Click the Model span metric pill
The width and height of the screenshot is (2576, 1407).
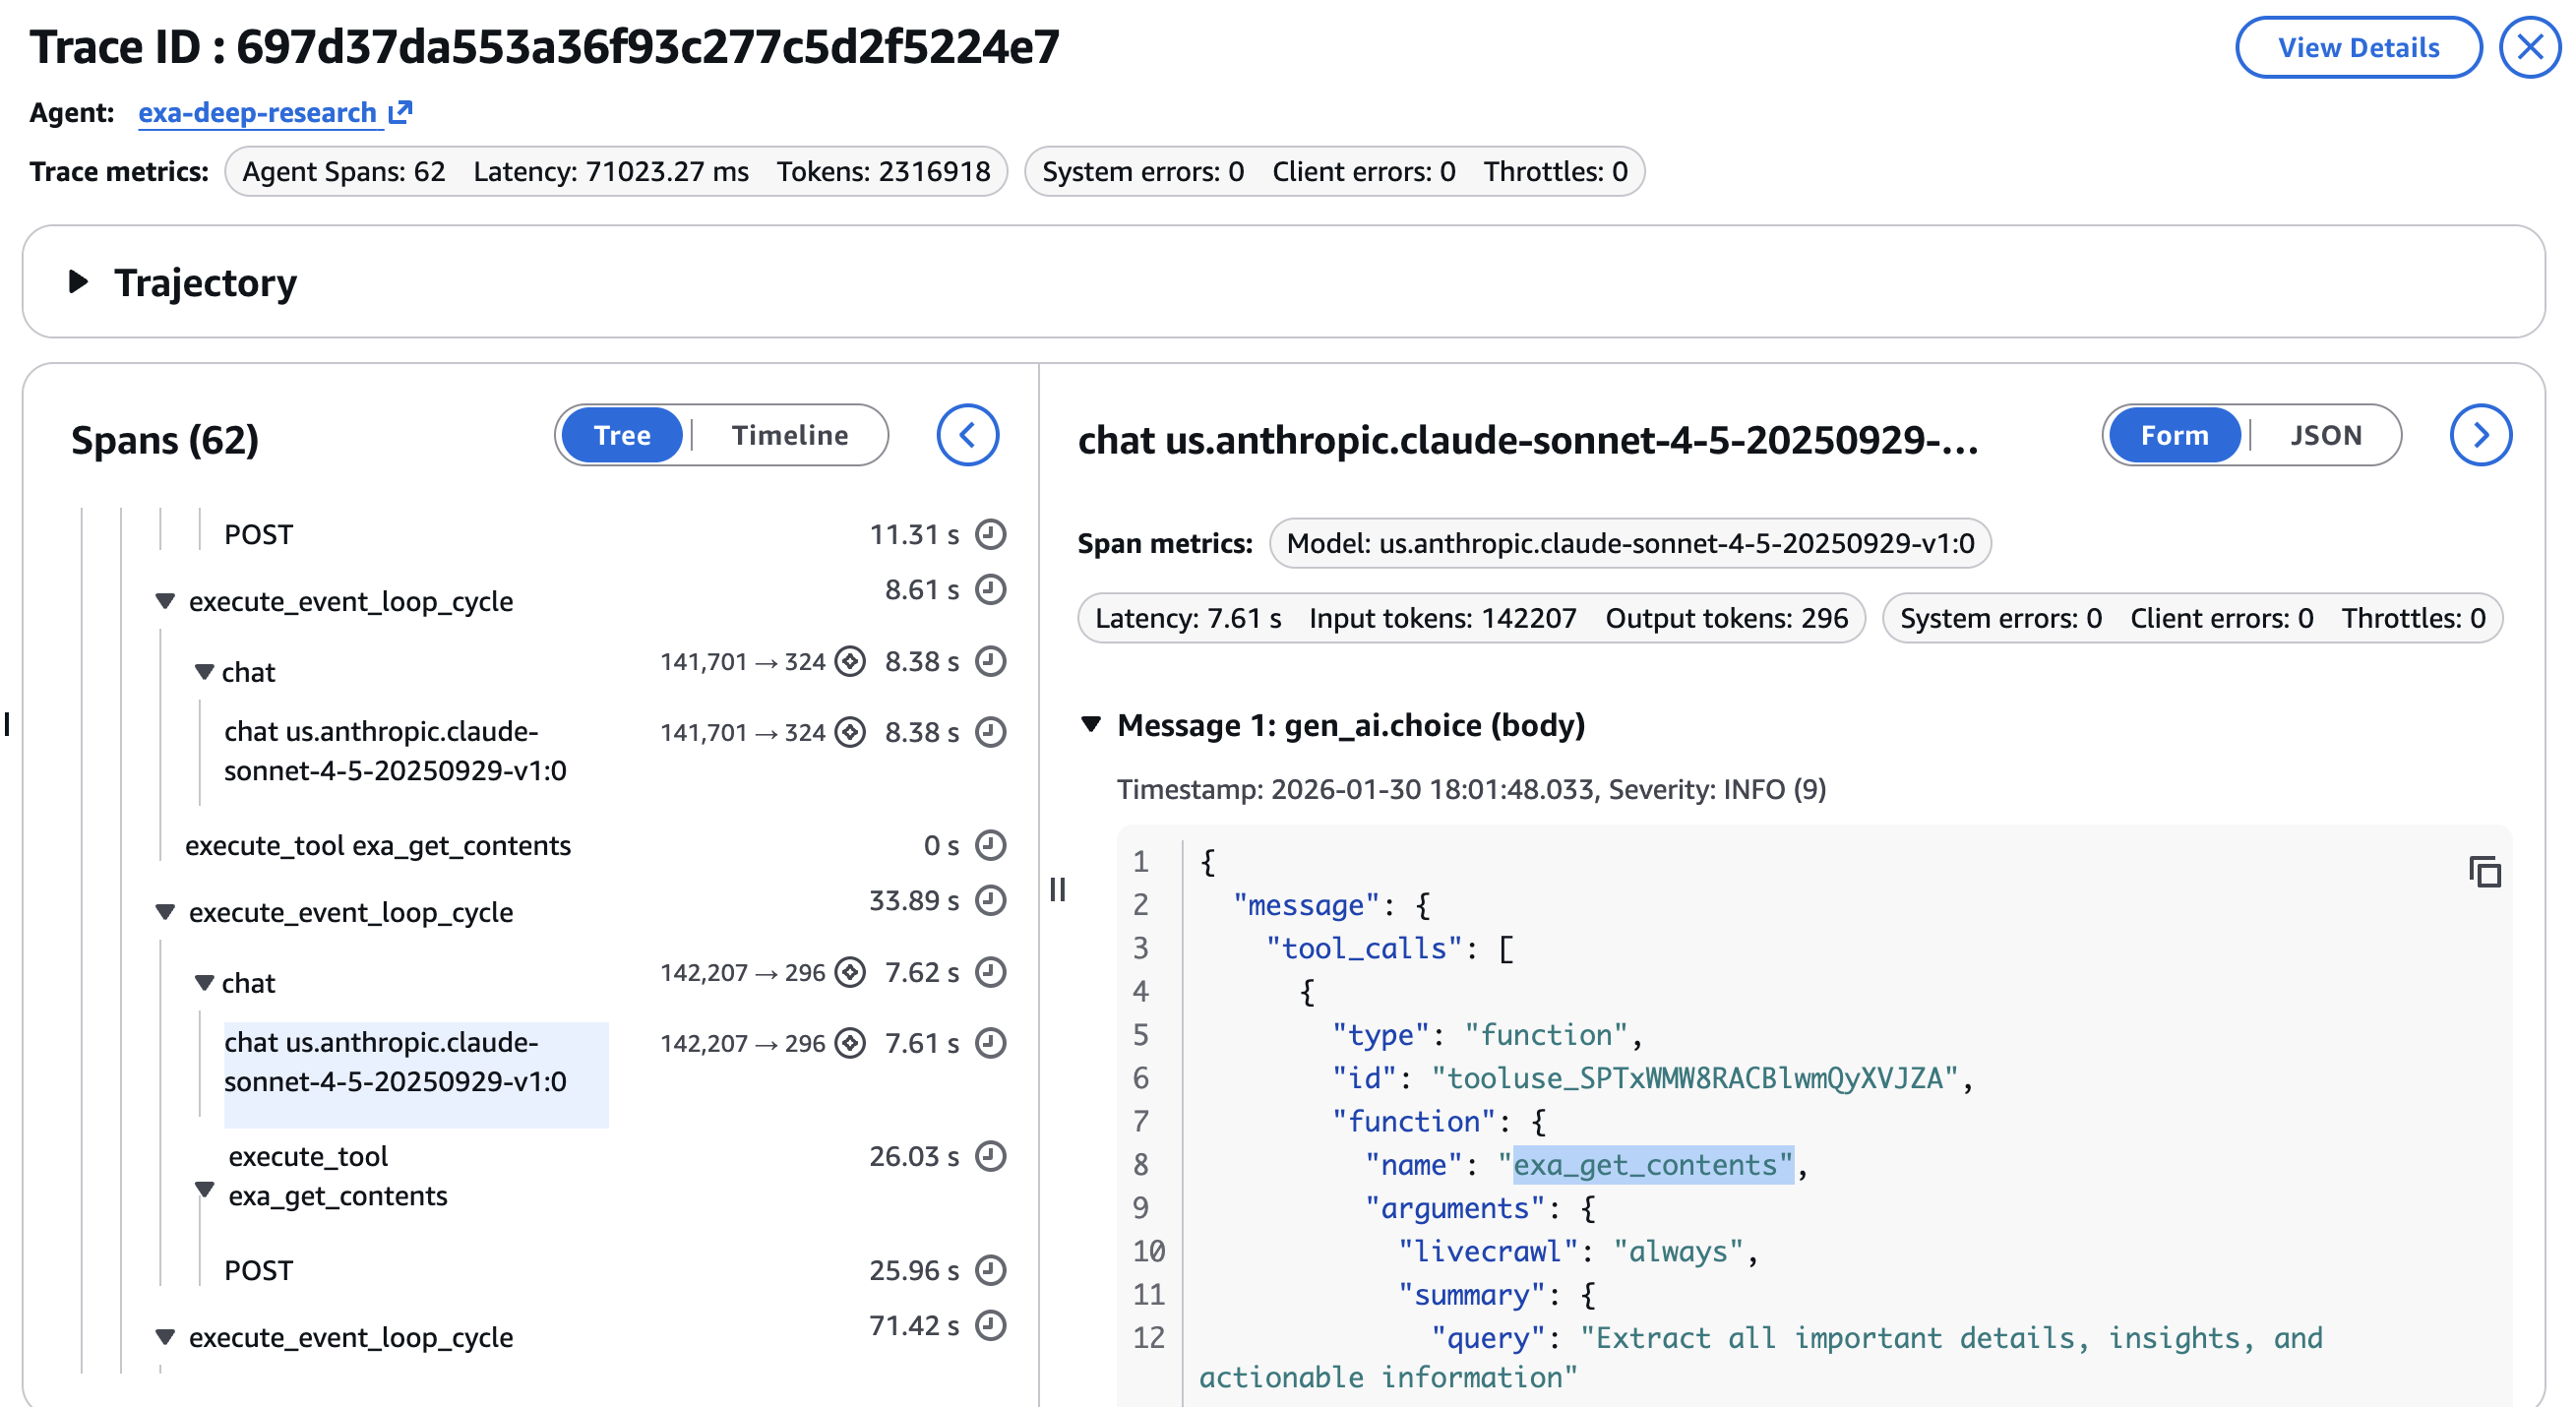(1629, 543)
